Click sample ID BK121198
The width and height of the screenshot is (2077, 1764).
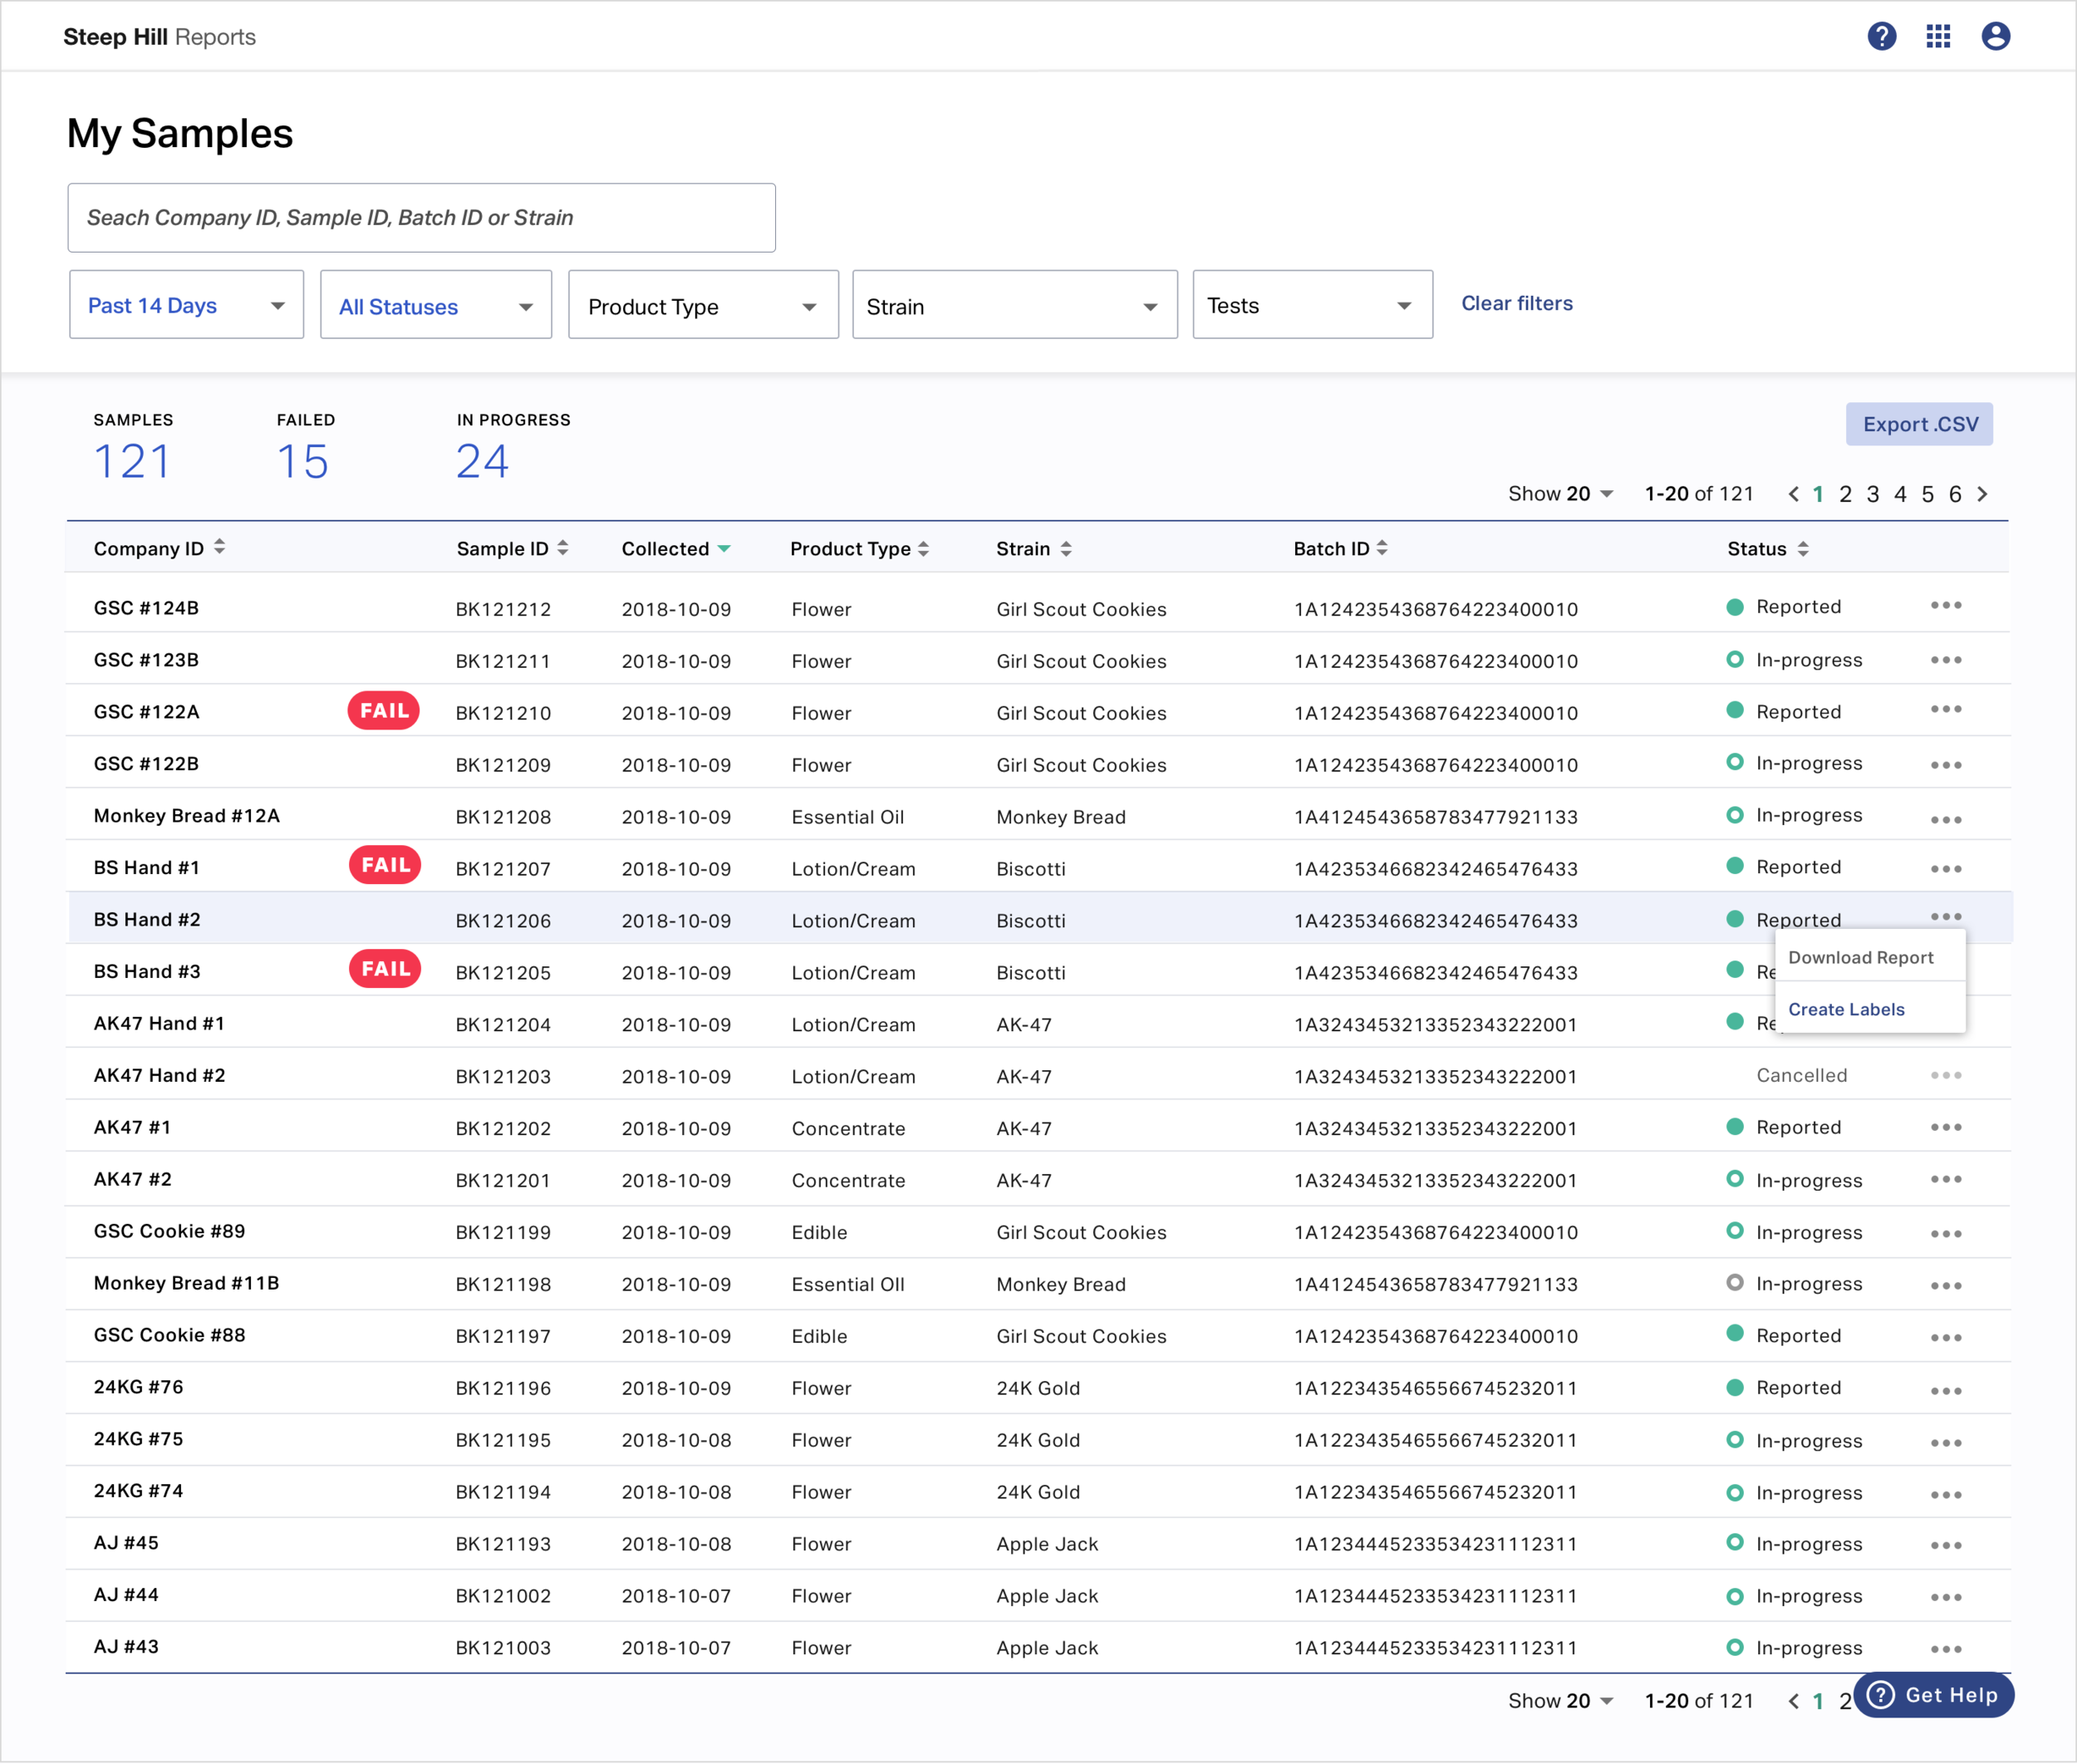point(503,1284)
